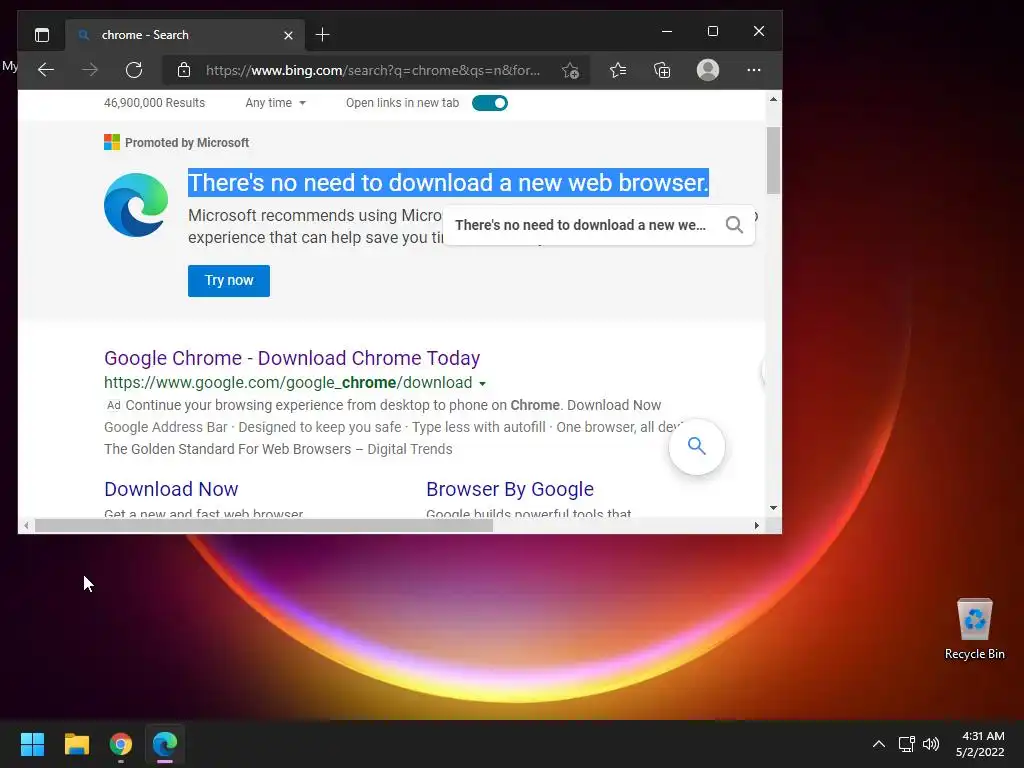Click the 'Try now' button
This screenshot has width=1024, height=768.
[229, 281]
